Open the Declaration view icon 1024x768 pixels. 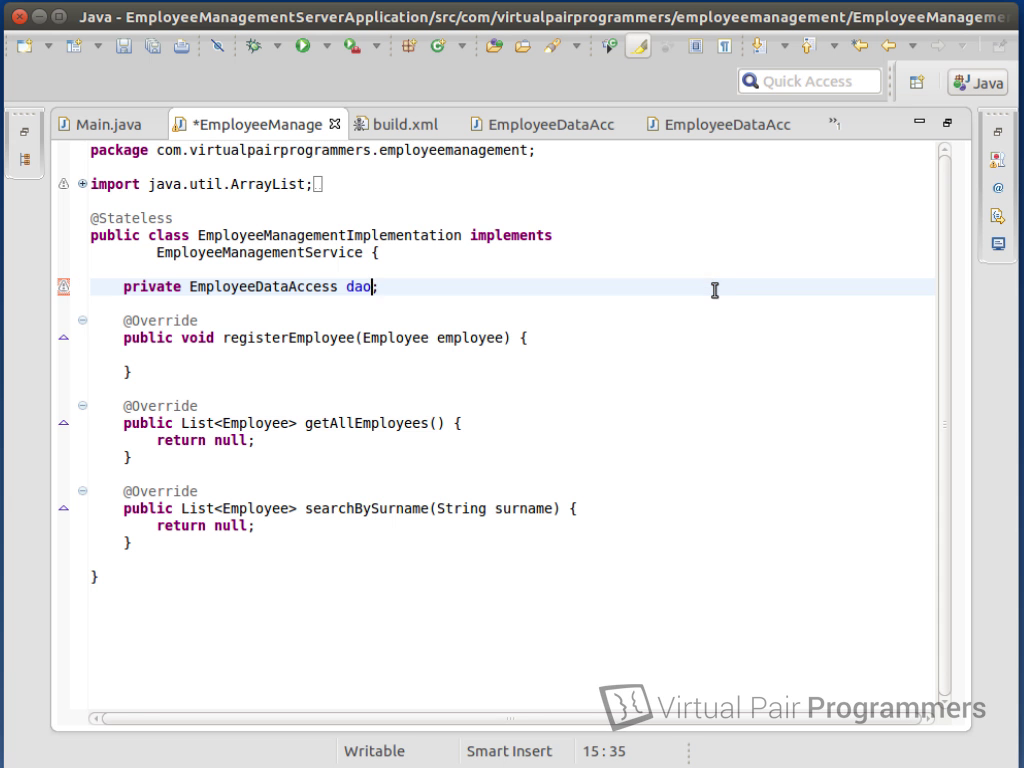coord(998,216)
